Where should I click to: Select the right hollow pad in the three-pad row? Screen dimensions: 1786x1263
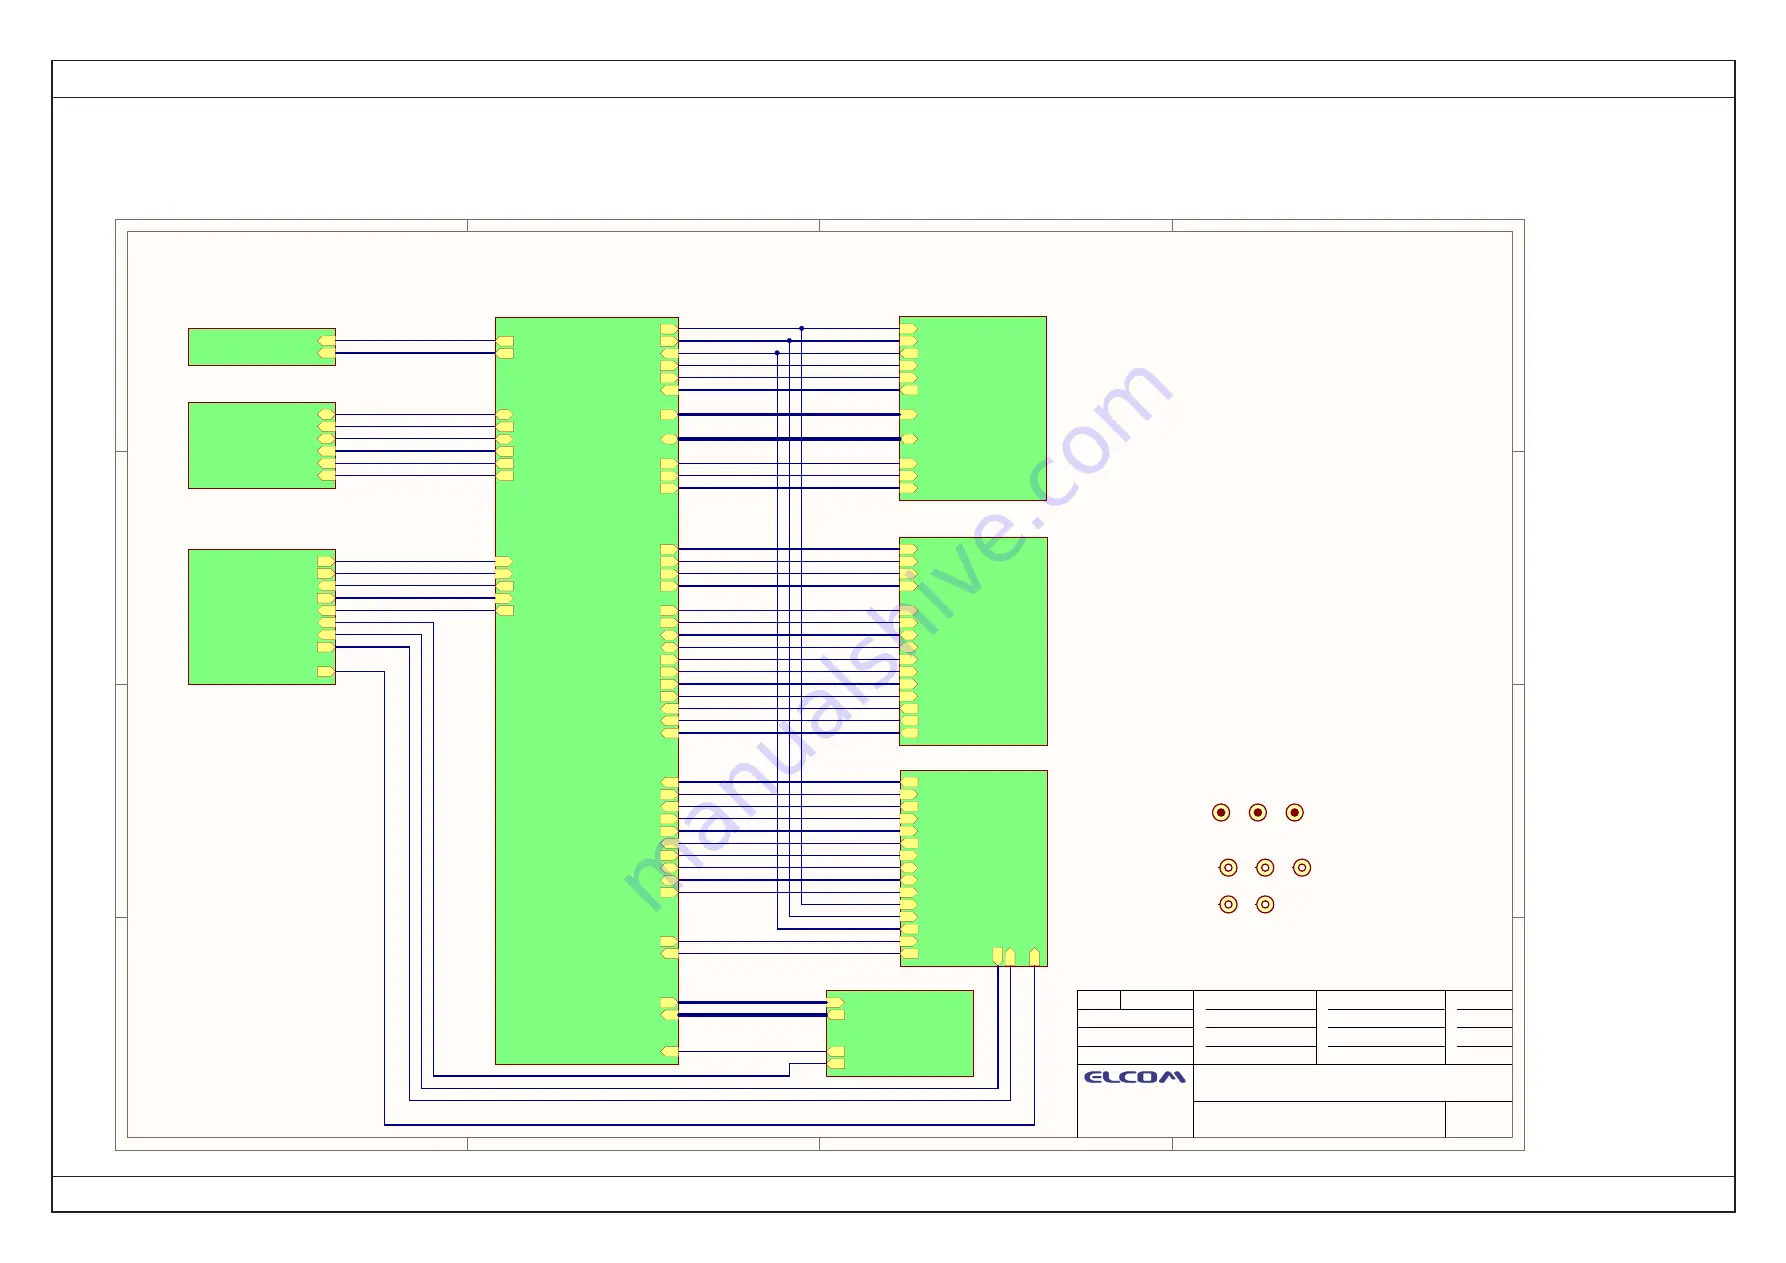[x=1302, y=868]
